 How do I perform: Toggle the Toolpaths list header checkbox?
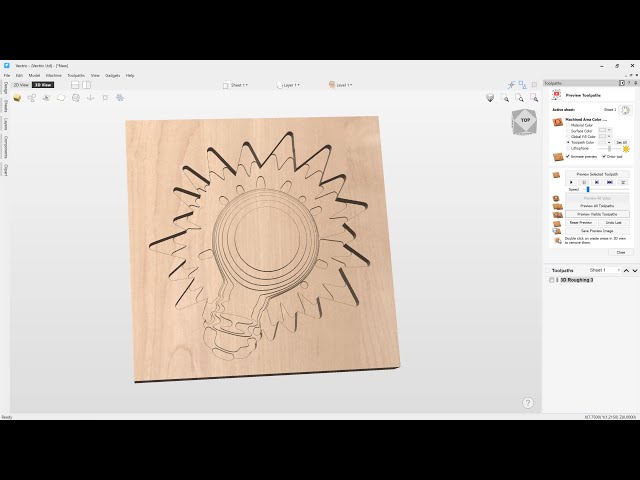(x=547, y=271)
